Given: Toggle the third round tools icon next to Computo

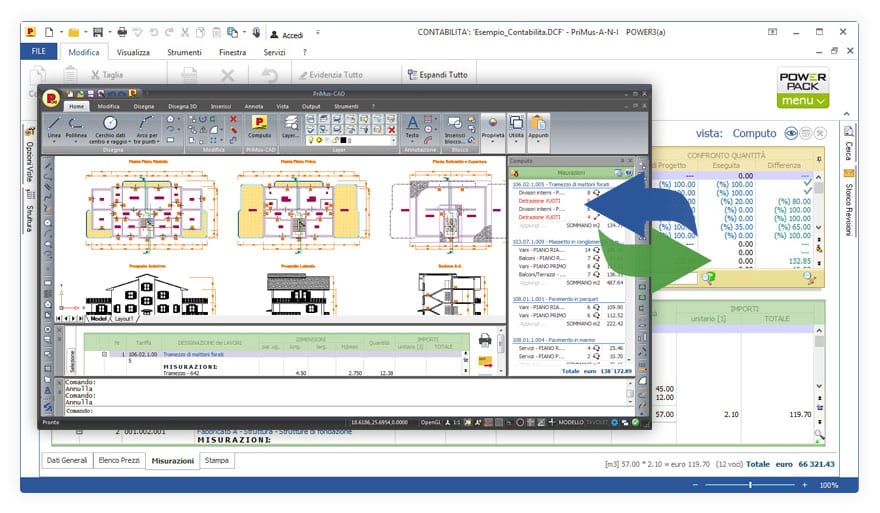Looking at the screenshot, I should pos(821,134).
